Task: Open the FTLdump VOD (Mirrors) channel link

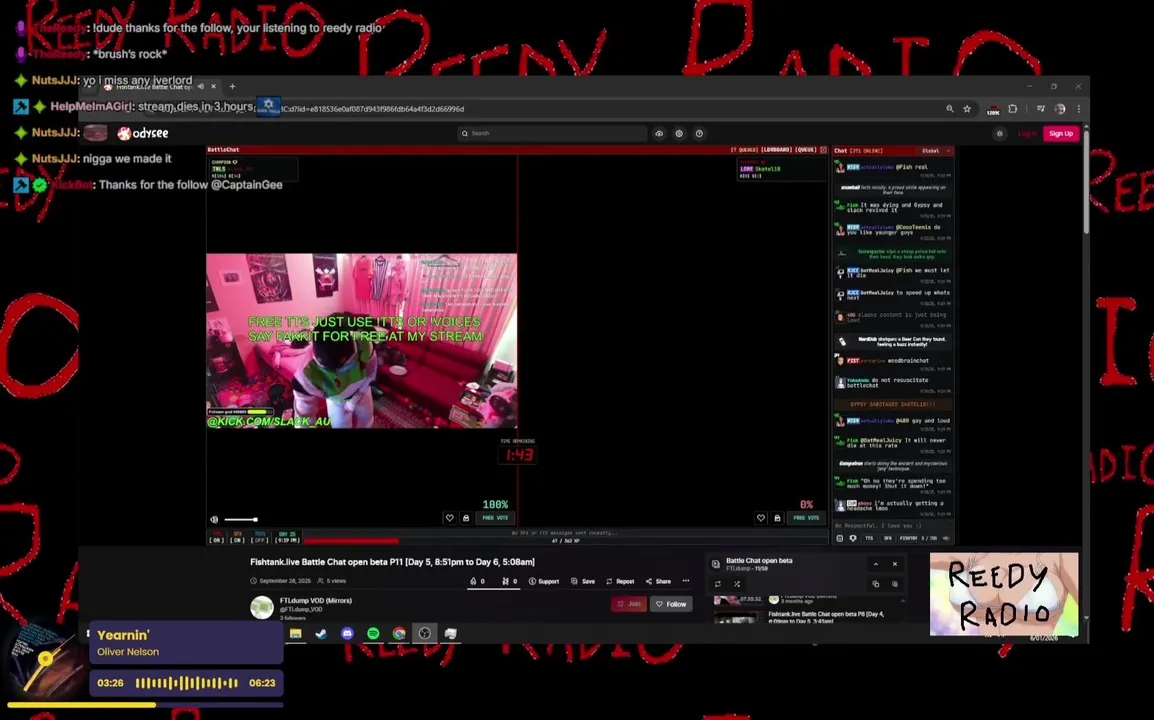Action: pyautogui.click(x=316, y=601)
